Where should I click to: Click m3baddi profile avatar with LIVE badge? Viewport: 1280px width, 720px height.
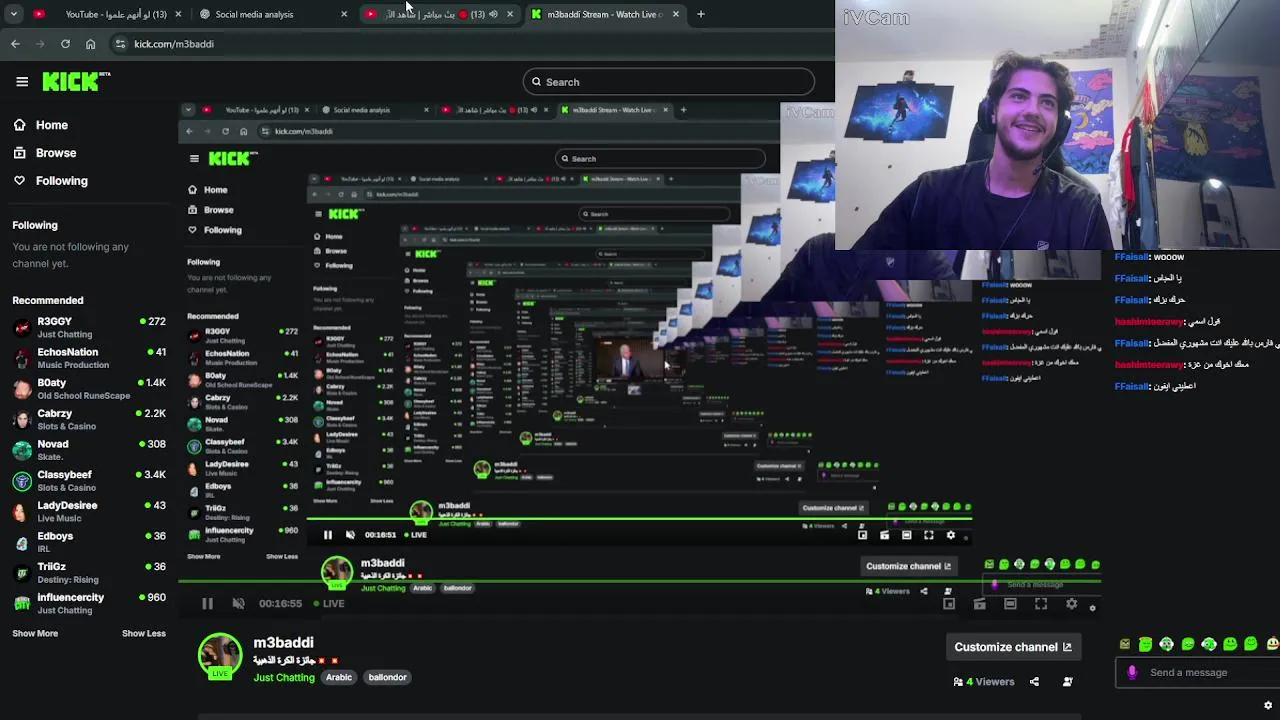pos(220,657)
